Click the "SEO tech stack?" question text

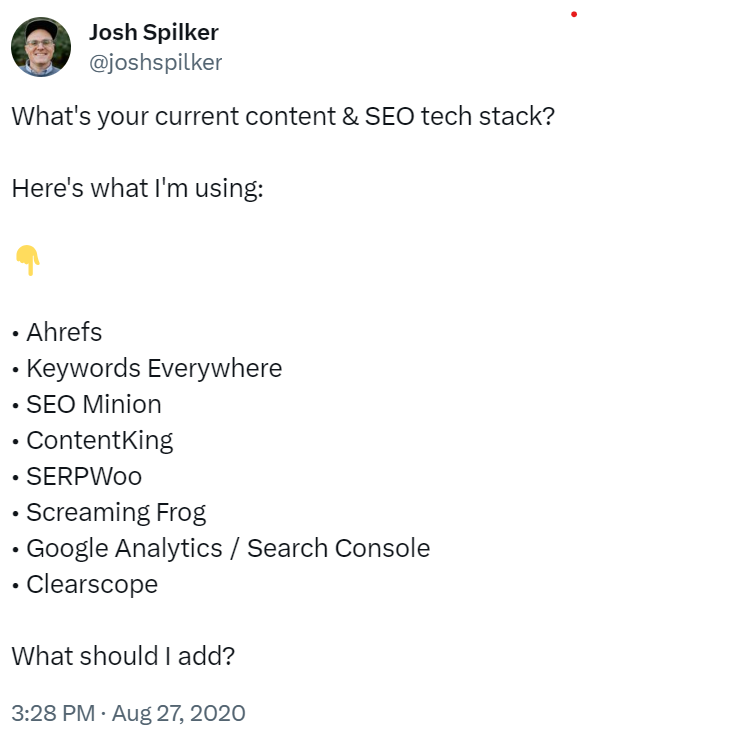[x=459, y=116]
